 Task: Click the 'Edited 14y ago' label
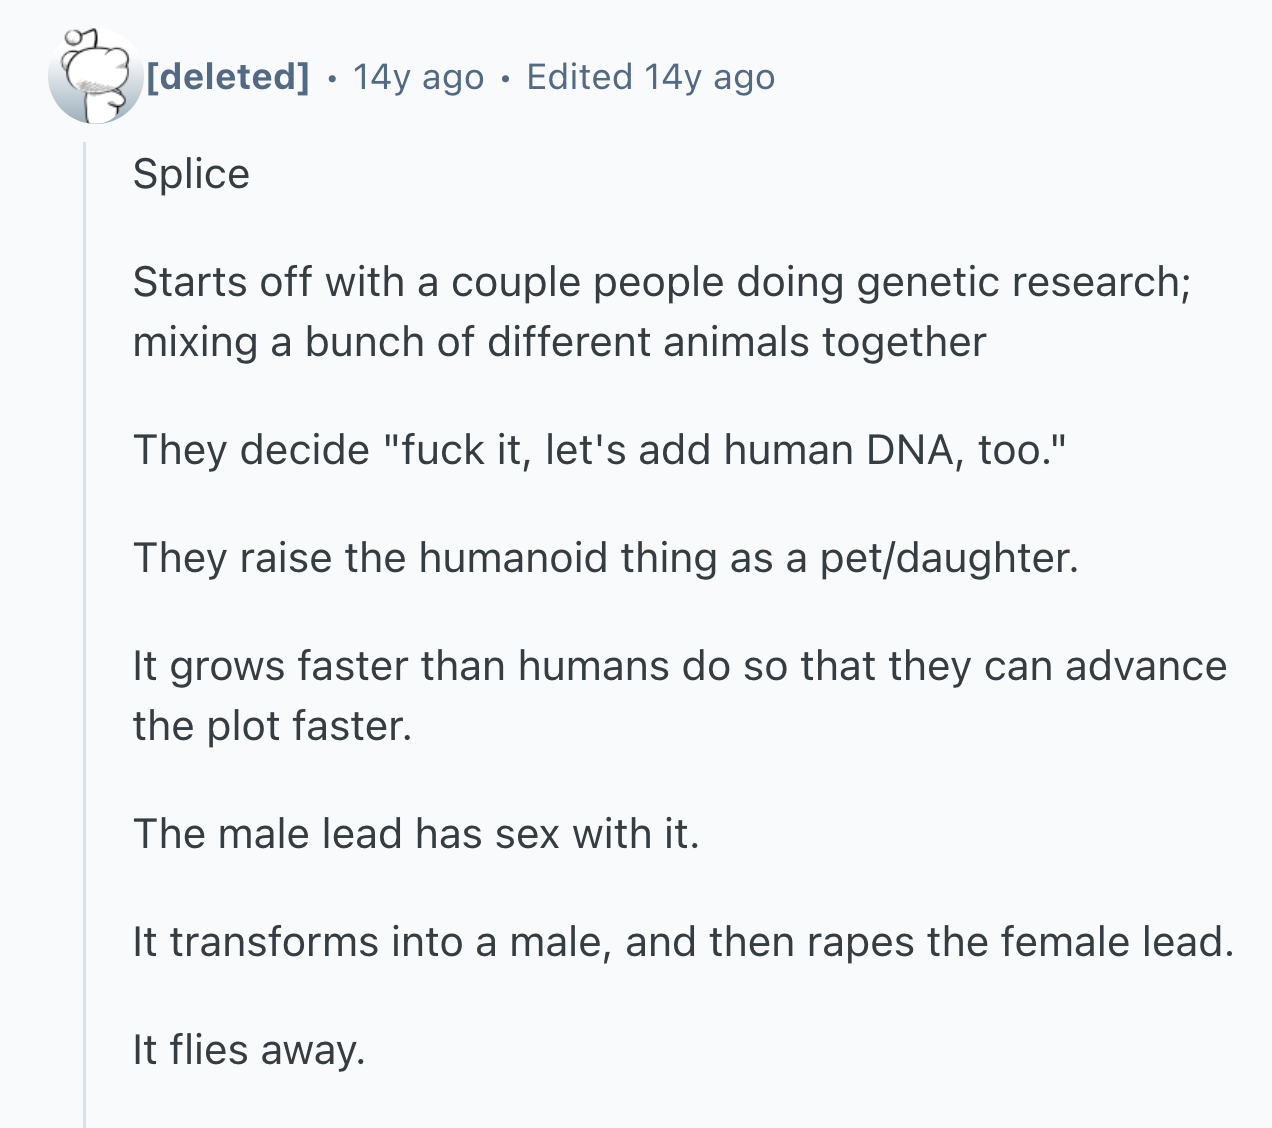(650, 77)
